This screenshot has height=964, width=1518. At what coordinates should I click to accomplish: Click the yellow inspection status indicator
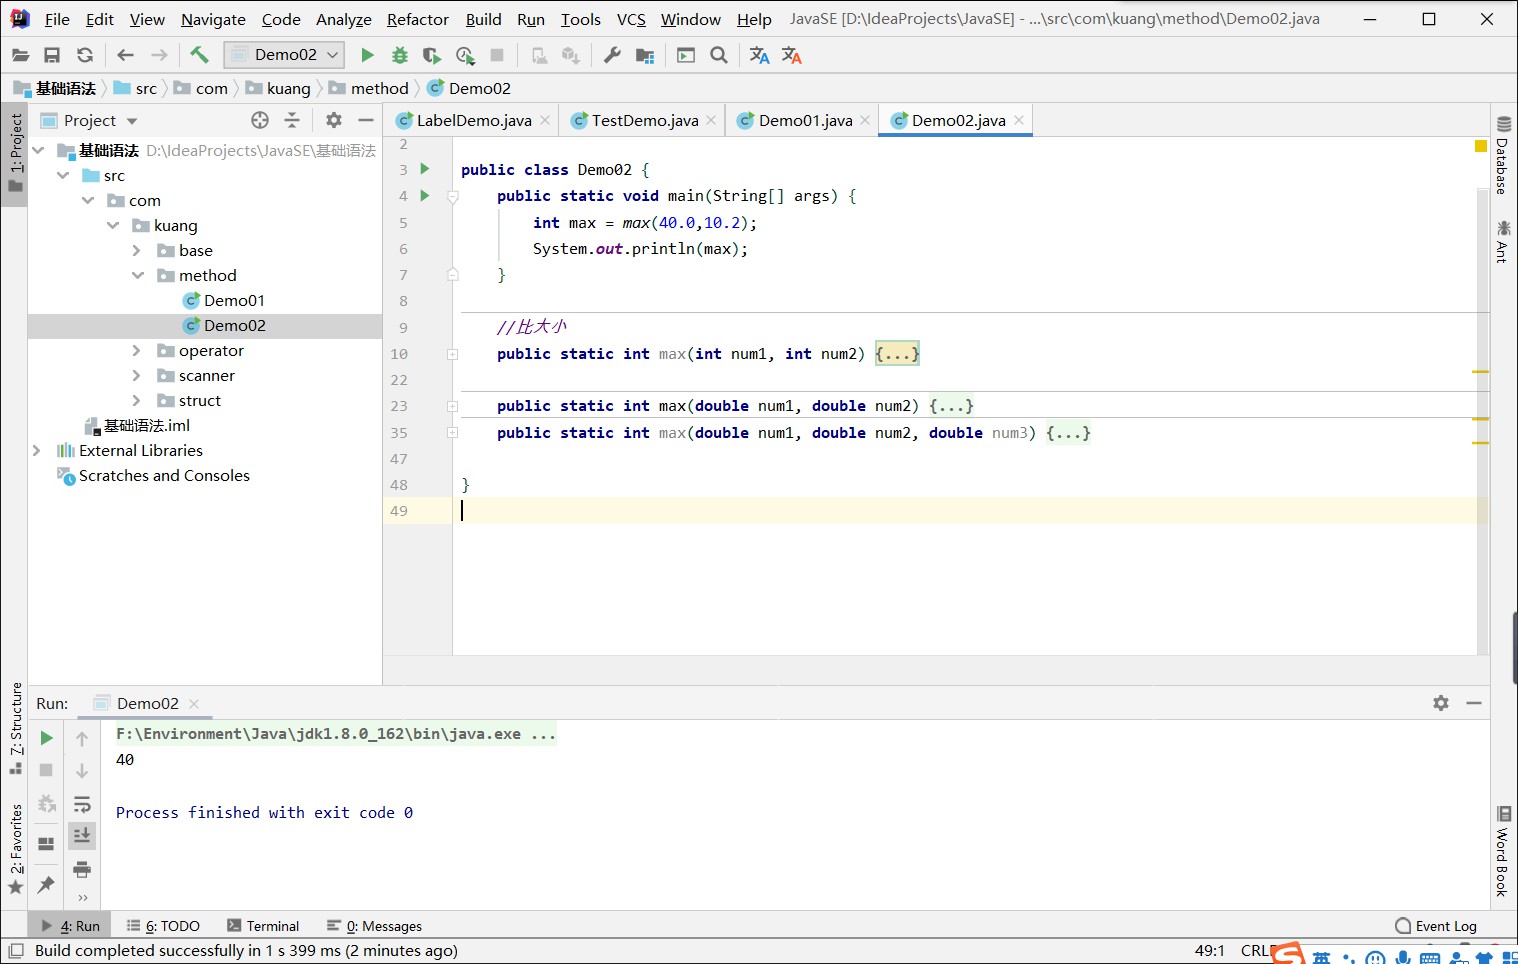(x=1481, y=146)
